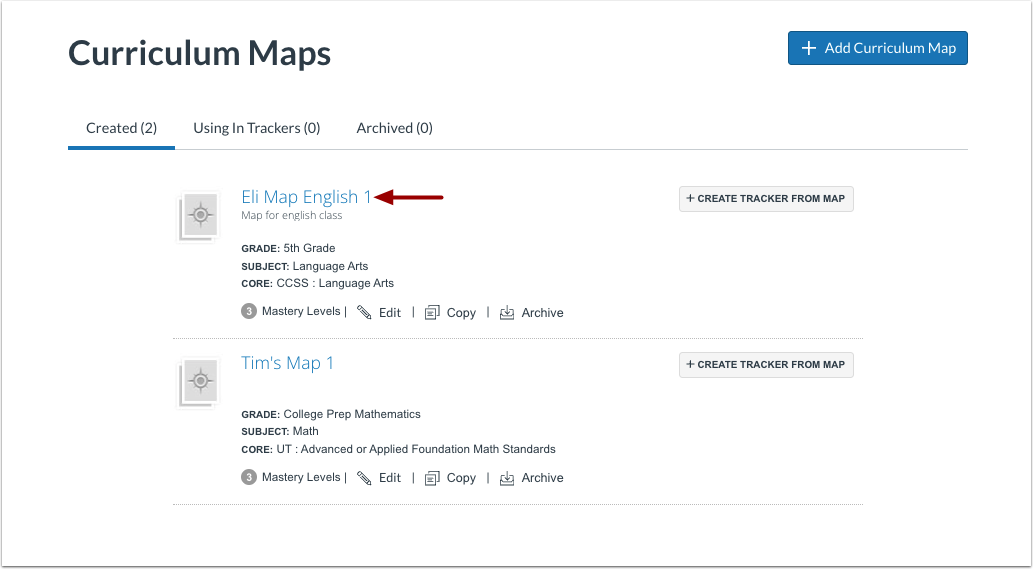Click the Curriculum Maps page heading
Screen dimensions: 1033x569
click(200, 53)
